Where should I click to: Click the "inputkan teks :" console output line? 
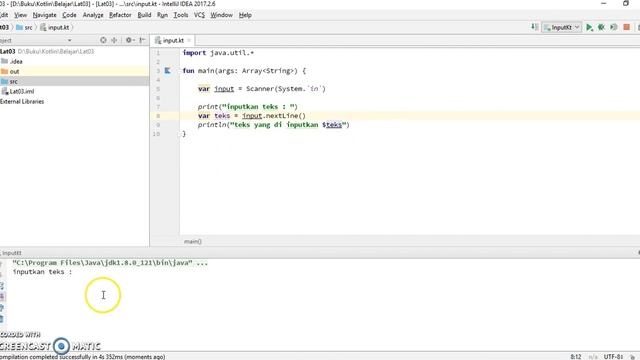tap(42, 272)
